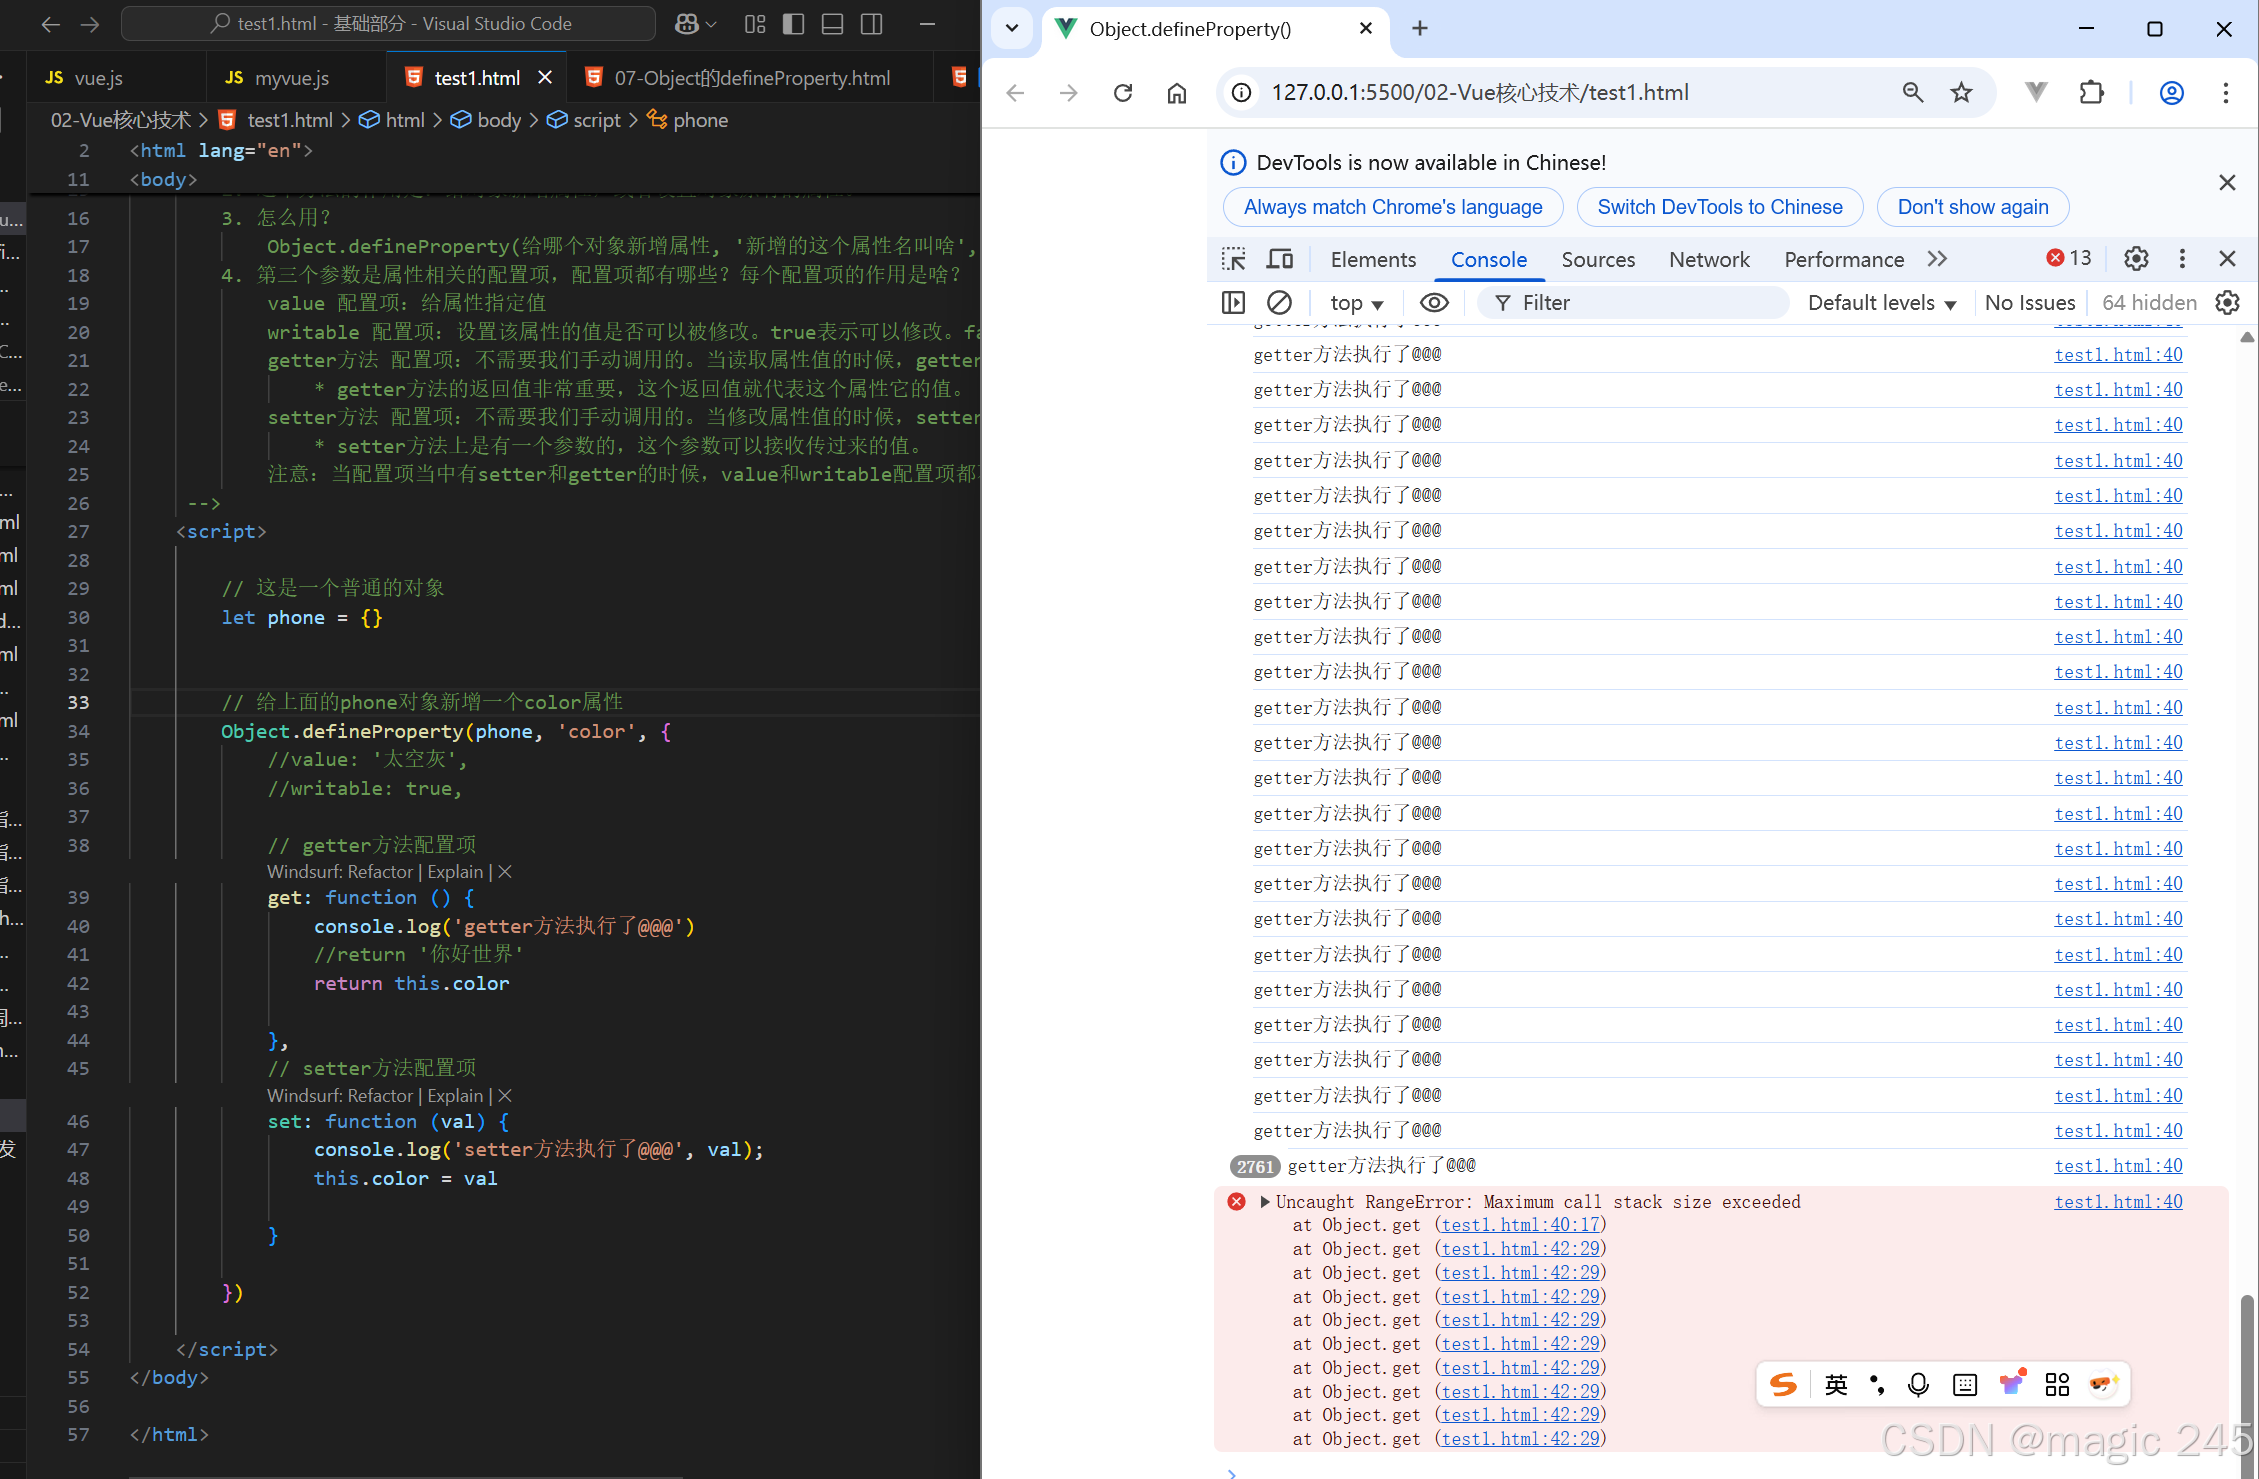2259x1479 pixels.
Task: Open console settings gear near hidden count
Action: click(x=2227, y=303)
